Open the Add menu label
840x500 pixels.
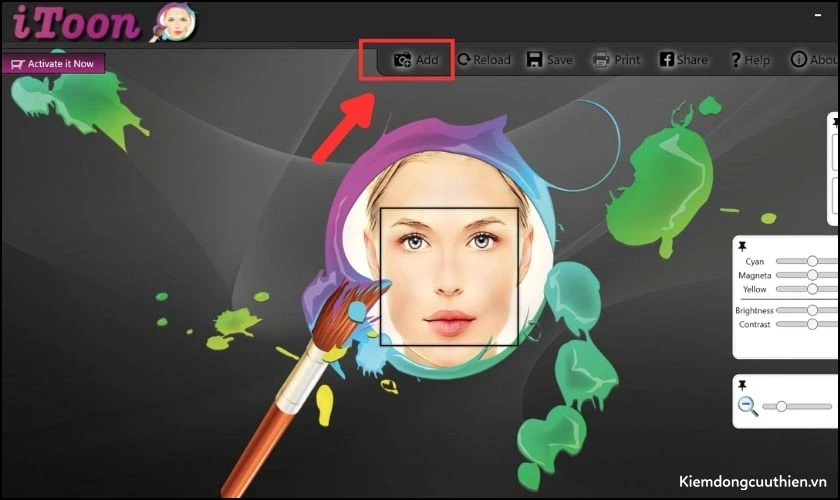click(x=427, y=60)
